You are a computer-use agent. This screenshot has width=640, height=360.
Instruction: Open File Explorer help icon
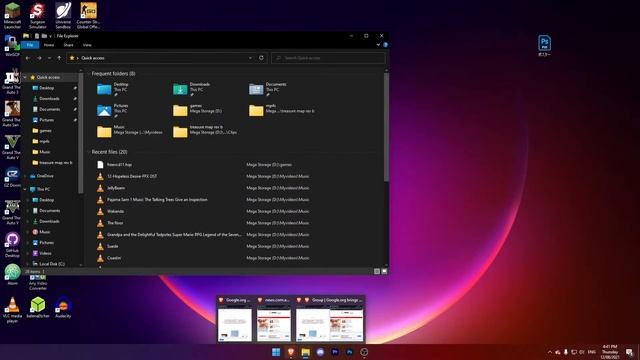pos(385,45)
